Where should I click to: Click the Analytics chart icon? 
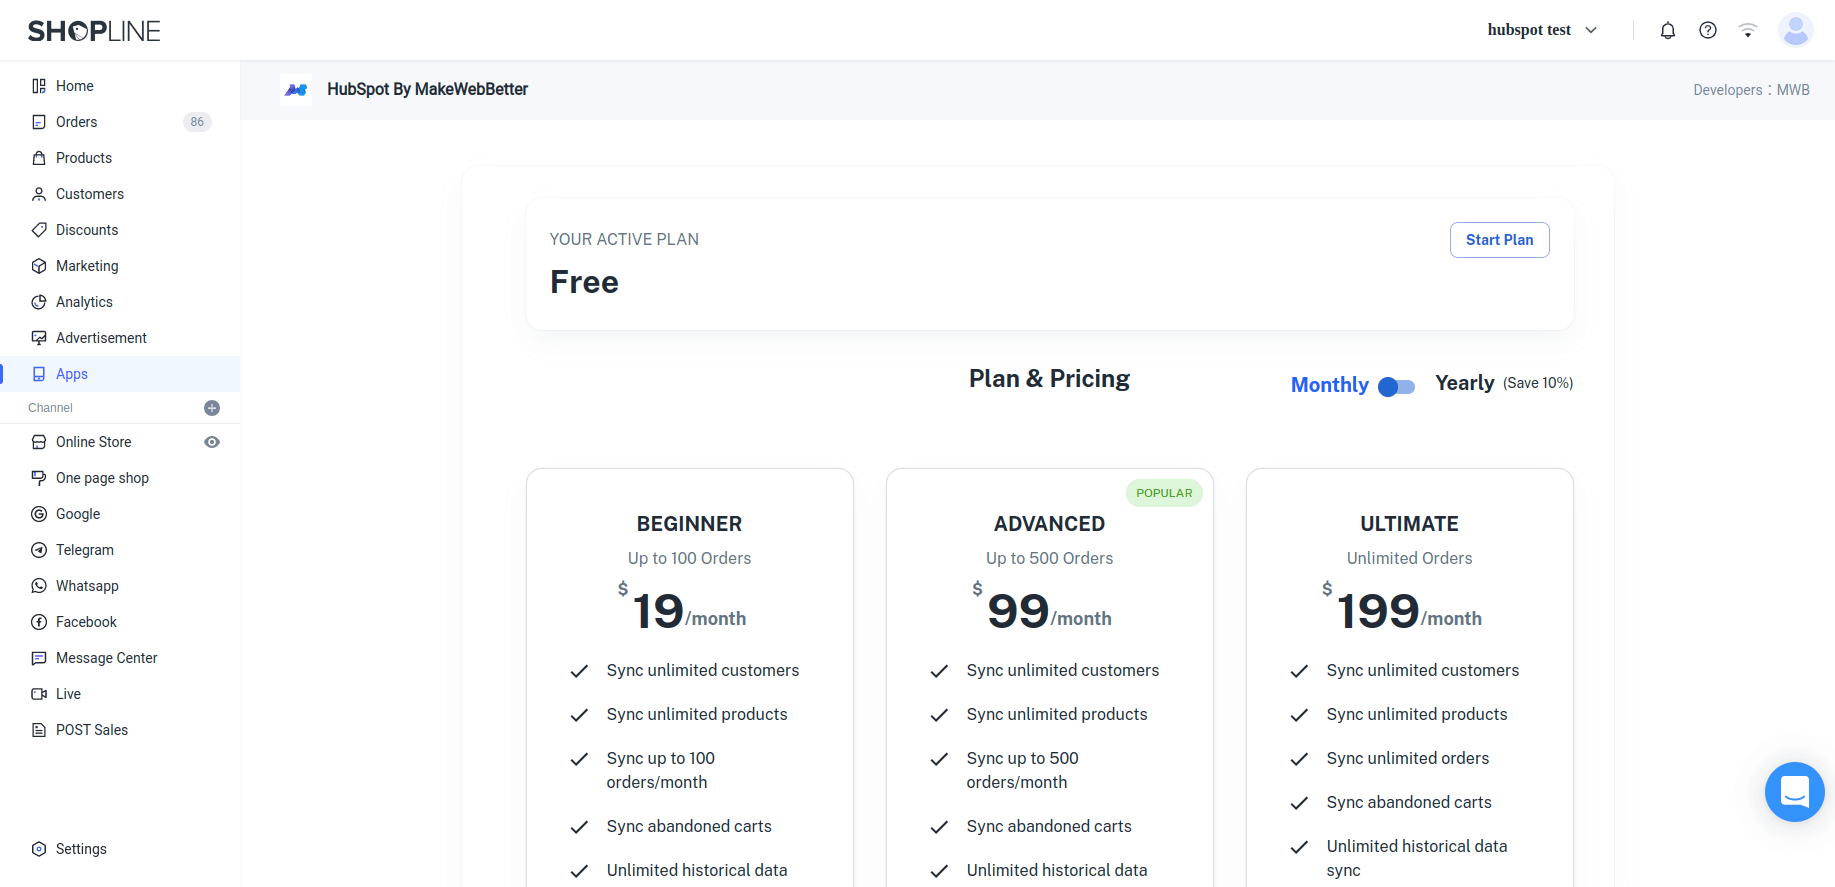coord(39,302)
